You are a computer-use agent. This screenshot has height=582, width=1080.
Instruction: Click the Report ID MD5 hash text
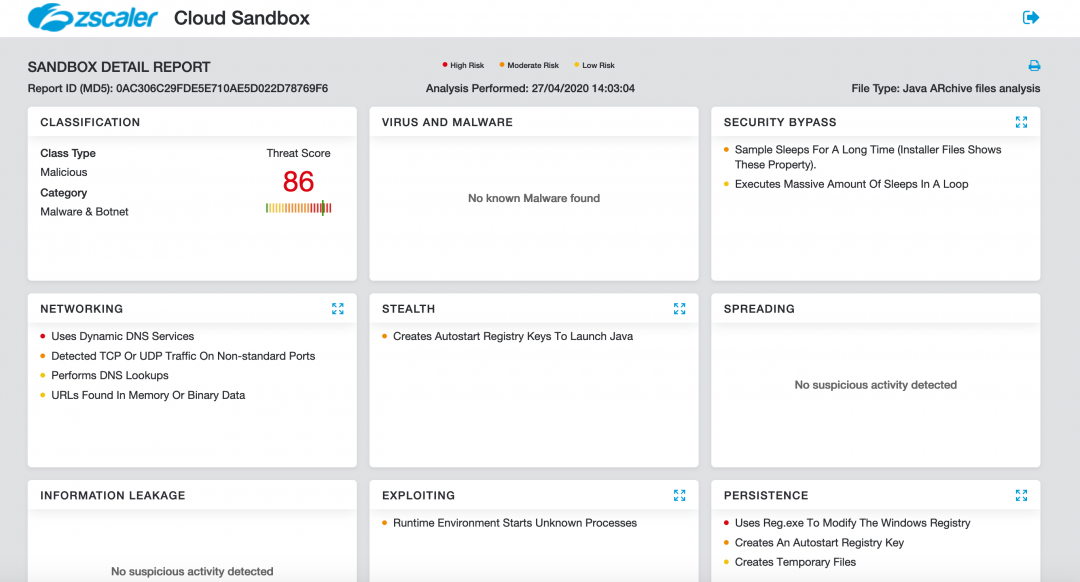click(x=222, y=89)
